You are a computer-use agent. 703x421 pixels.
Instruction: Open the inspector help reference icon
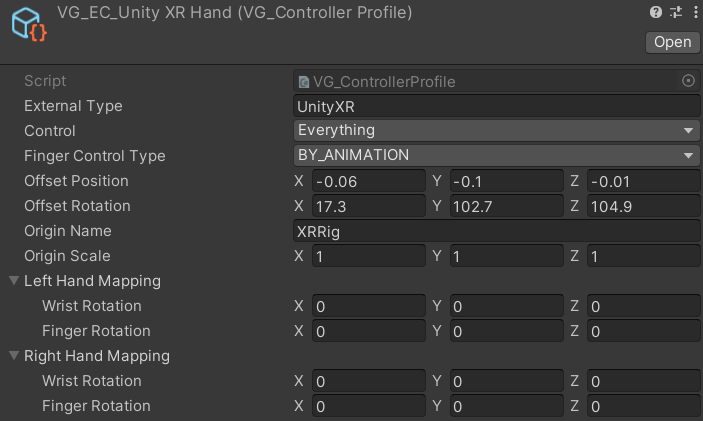pyautogui.click(x=655, y=12)
